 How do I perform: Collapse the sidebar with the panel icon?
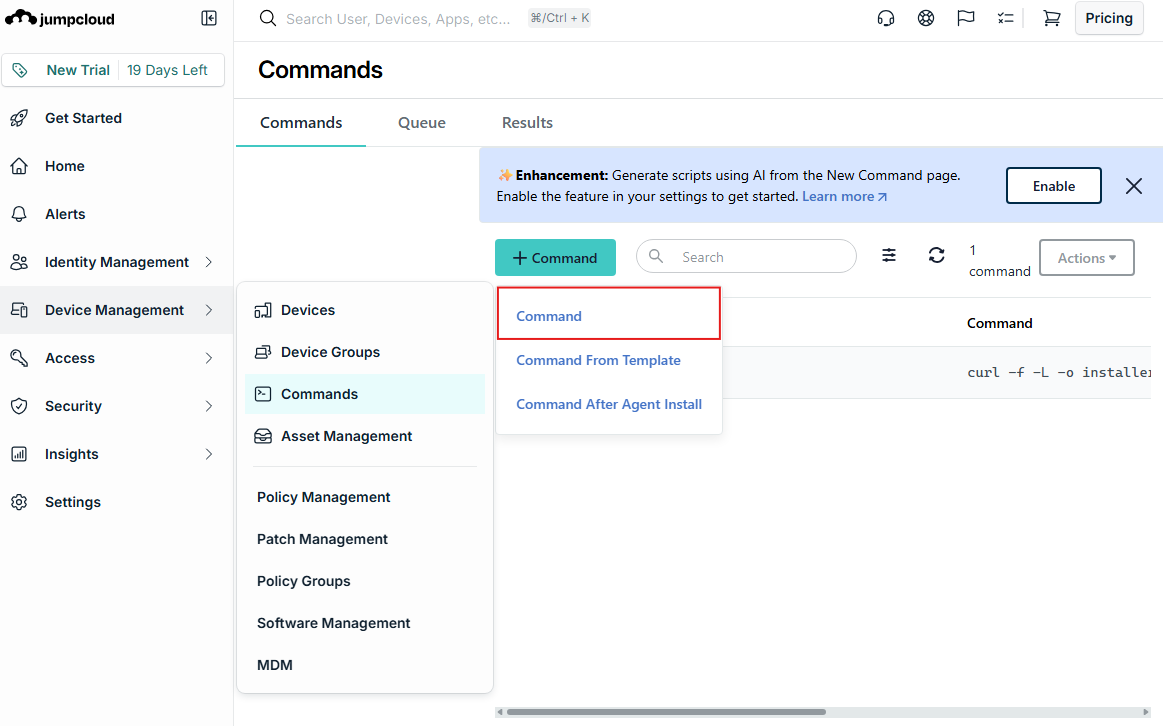(209, 19)
